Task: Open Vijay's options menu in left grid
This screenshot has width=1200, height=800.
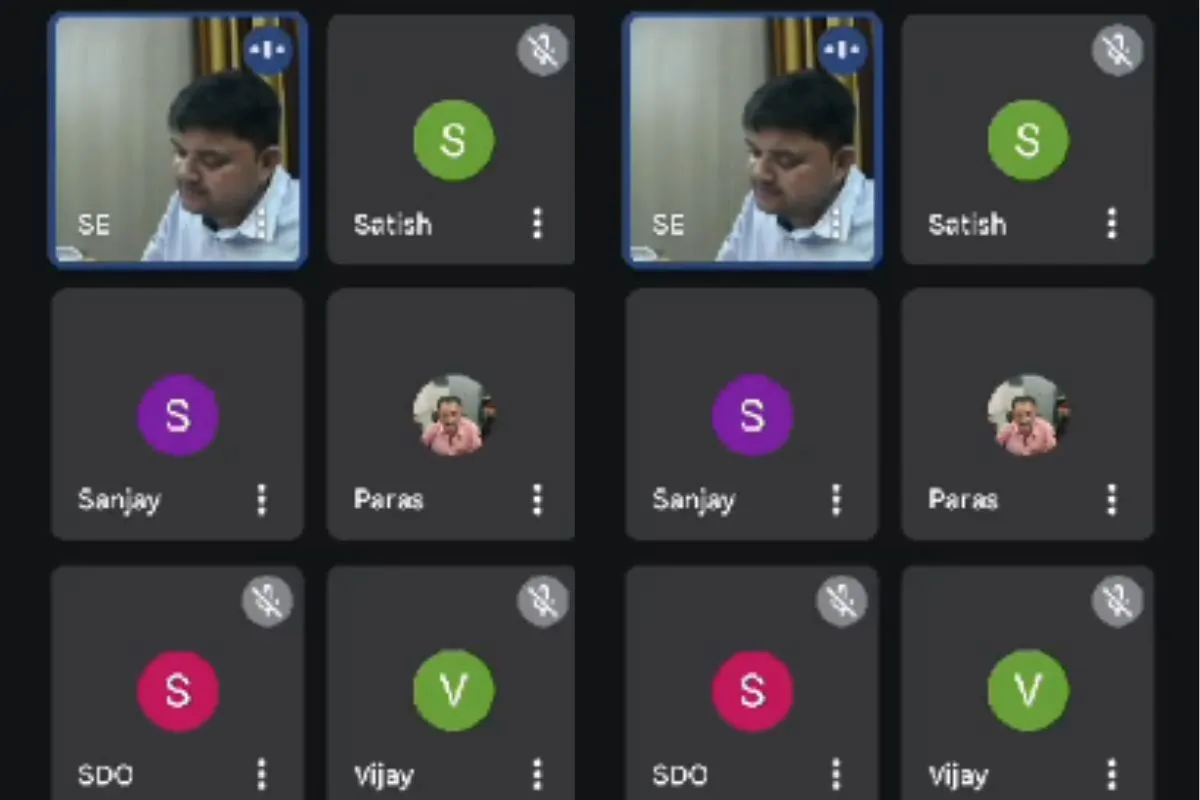Action: (537, 774)
